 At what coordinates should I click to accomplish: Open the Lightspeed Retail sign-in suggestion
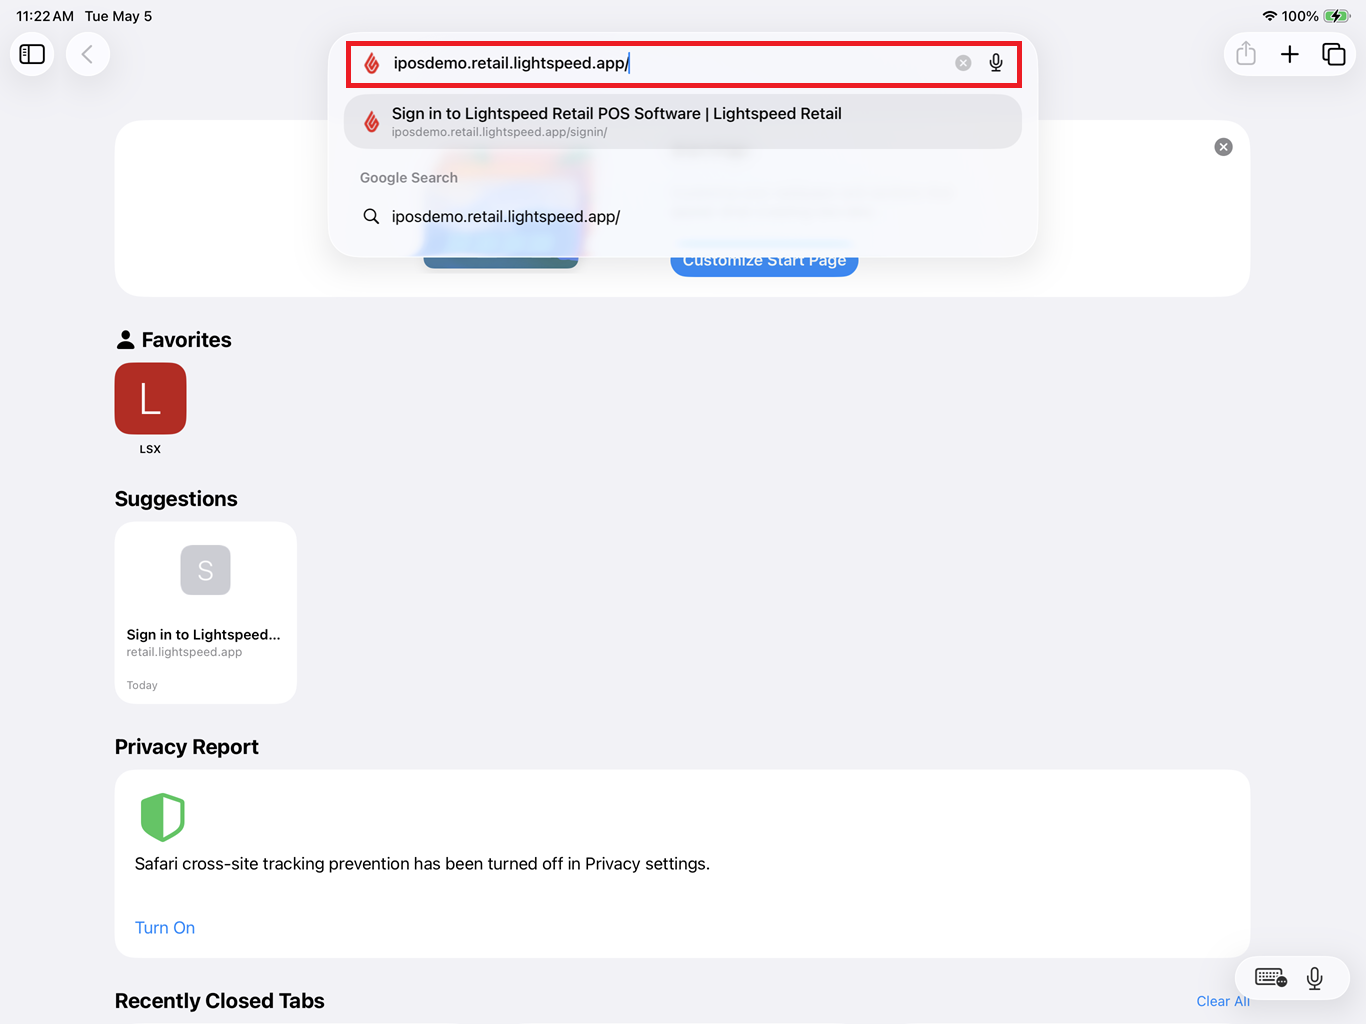(683, 122)
